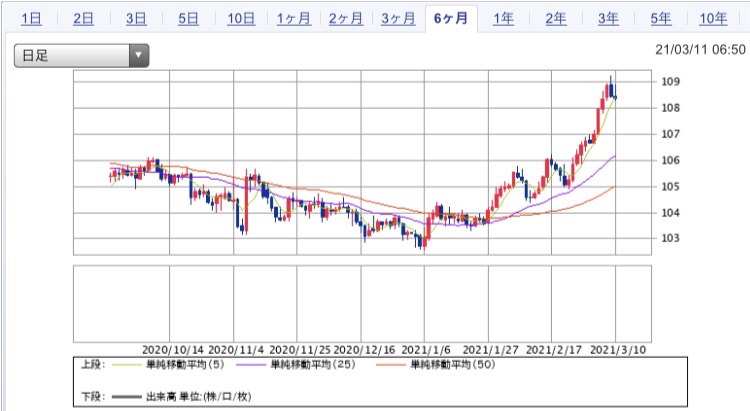Viewport: 750px width, 411px height.
Task: Switch to the 1年 period tab
Action: [503, 19]
